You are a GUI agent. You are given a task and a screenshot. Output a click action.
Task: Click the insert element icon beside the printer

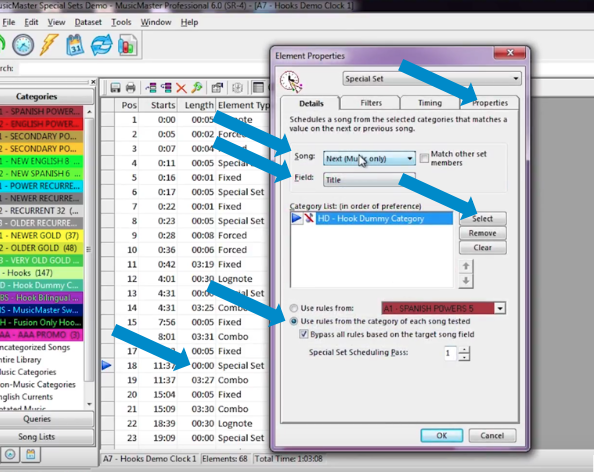coord(151,88)
